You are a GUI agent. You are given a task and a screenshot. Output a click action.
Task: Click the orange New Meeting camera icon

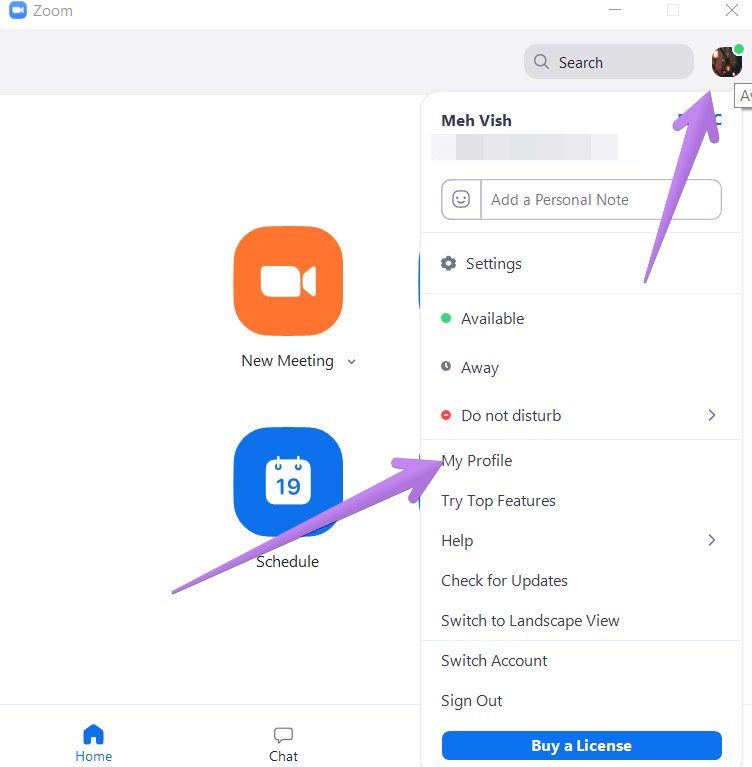[x=288, y=281]
